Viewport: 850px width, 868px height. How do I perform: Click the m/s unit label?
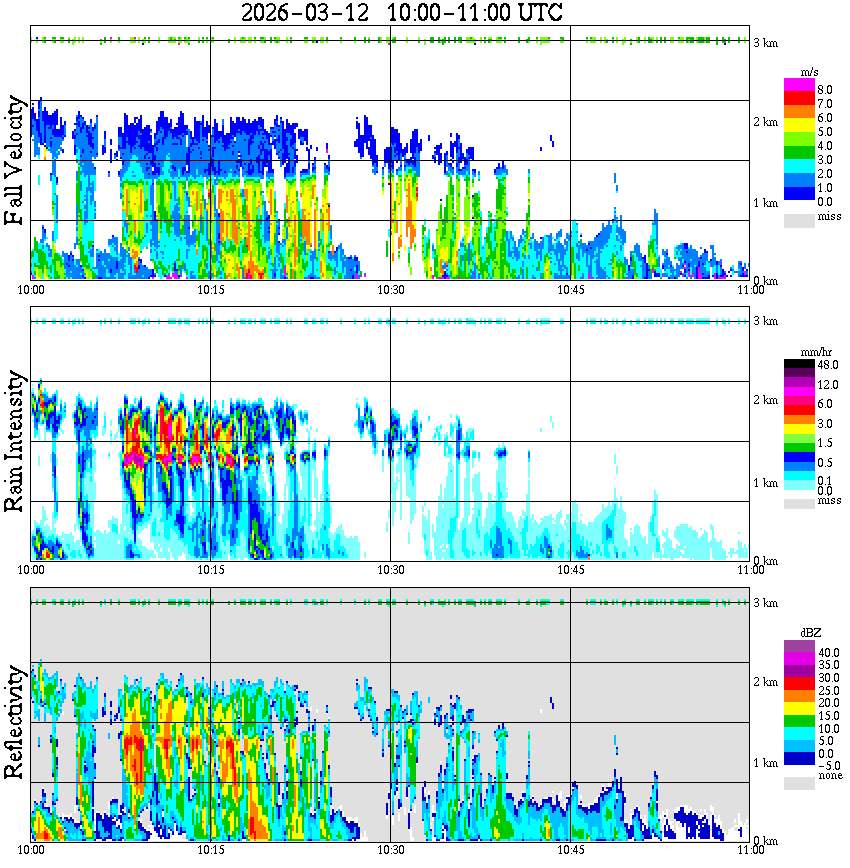pyautogui.click(x=809, y=72)
